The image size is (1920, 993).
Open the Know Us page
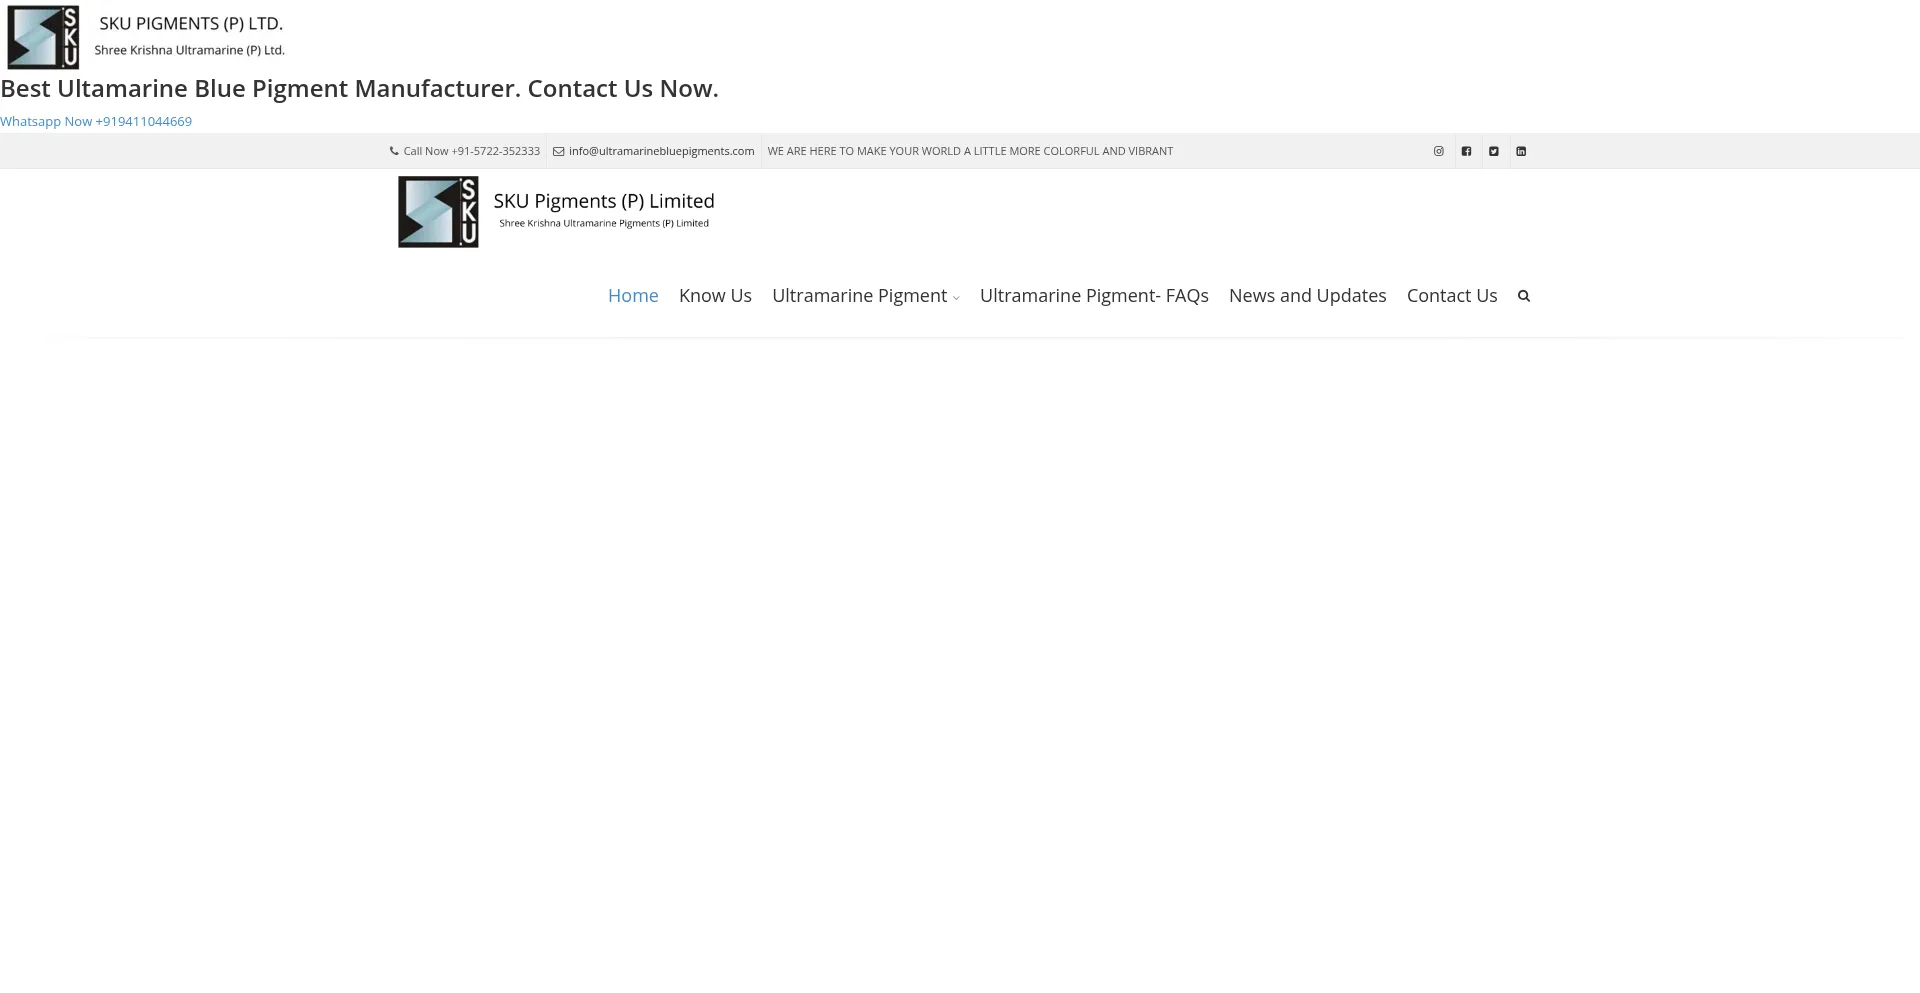[715, 296]
